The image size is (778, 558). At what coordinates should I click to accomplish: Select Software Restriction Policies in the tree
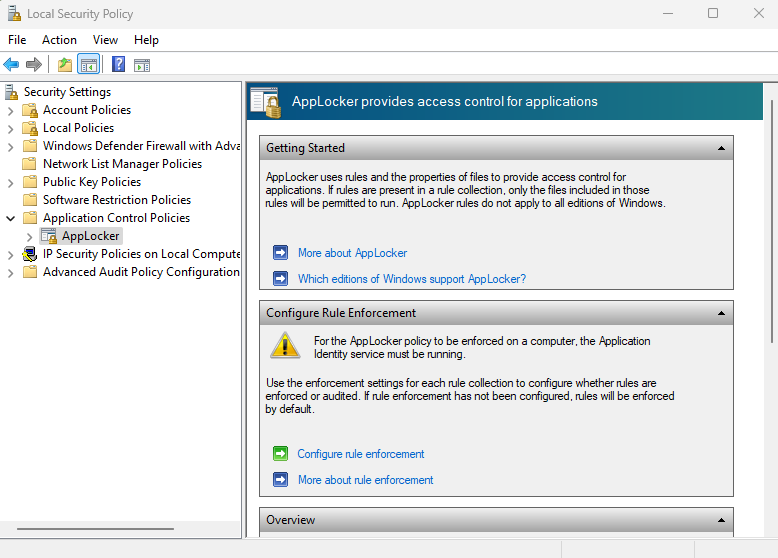[x=116, y=200]
